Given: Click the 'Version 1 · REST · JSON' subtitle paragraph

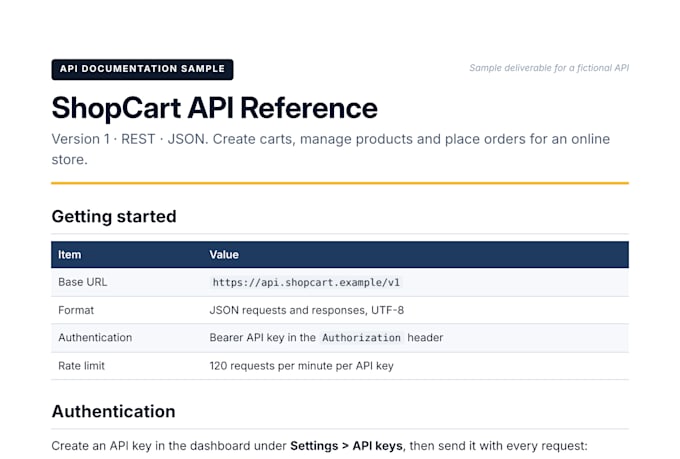Looking at the screenshot, I should (330, 149).
